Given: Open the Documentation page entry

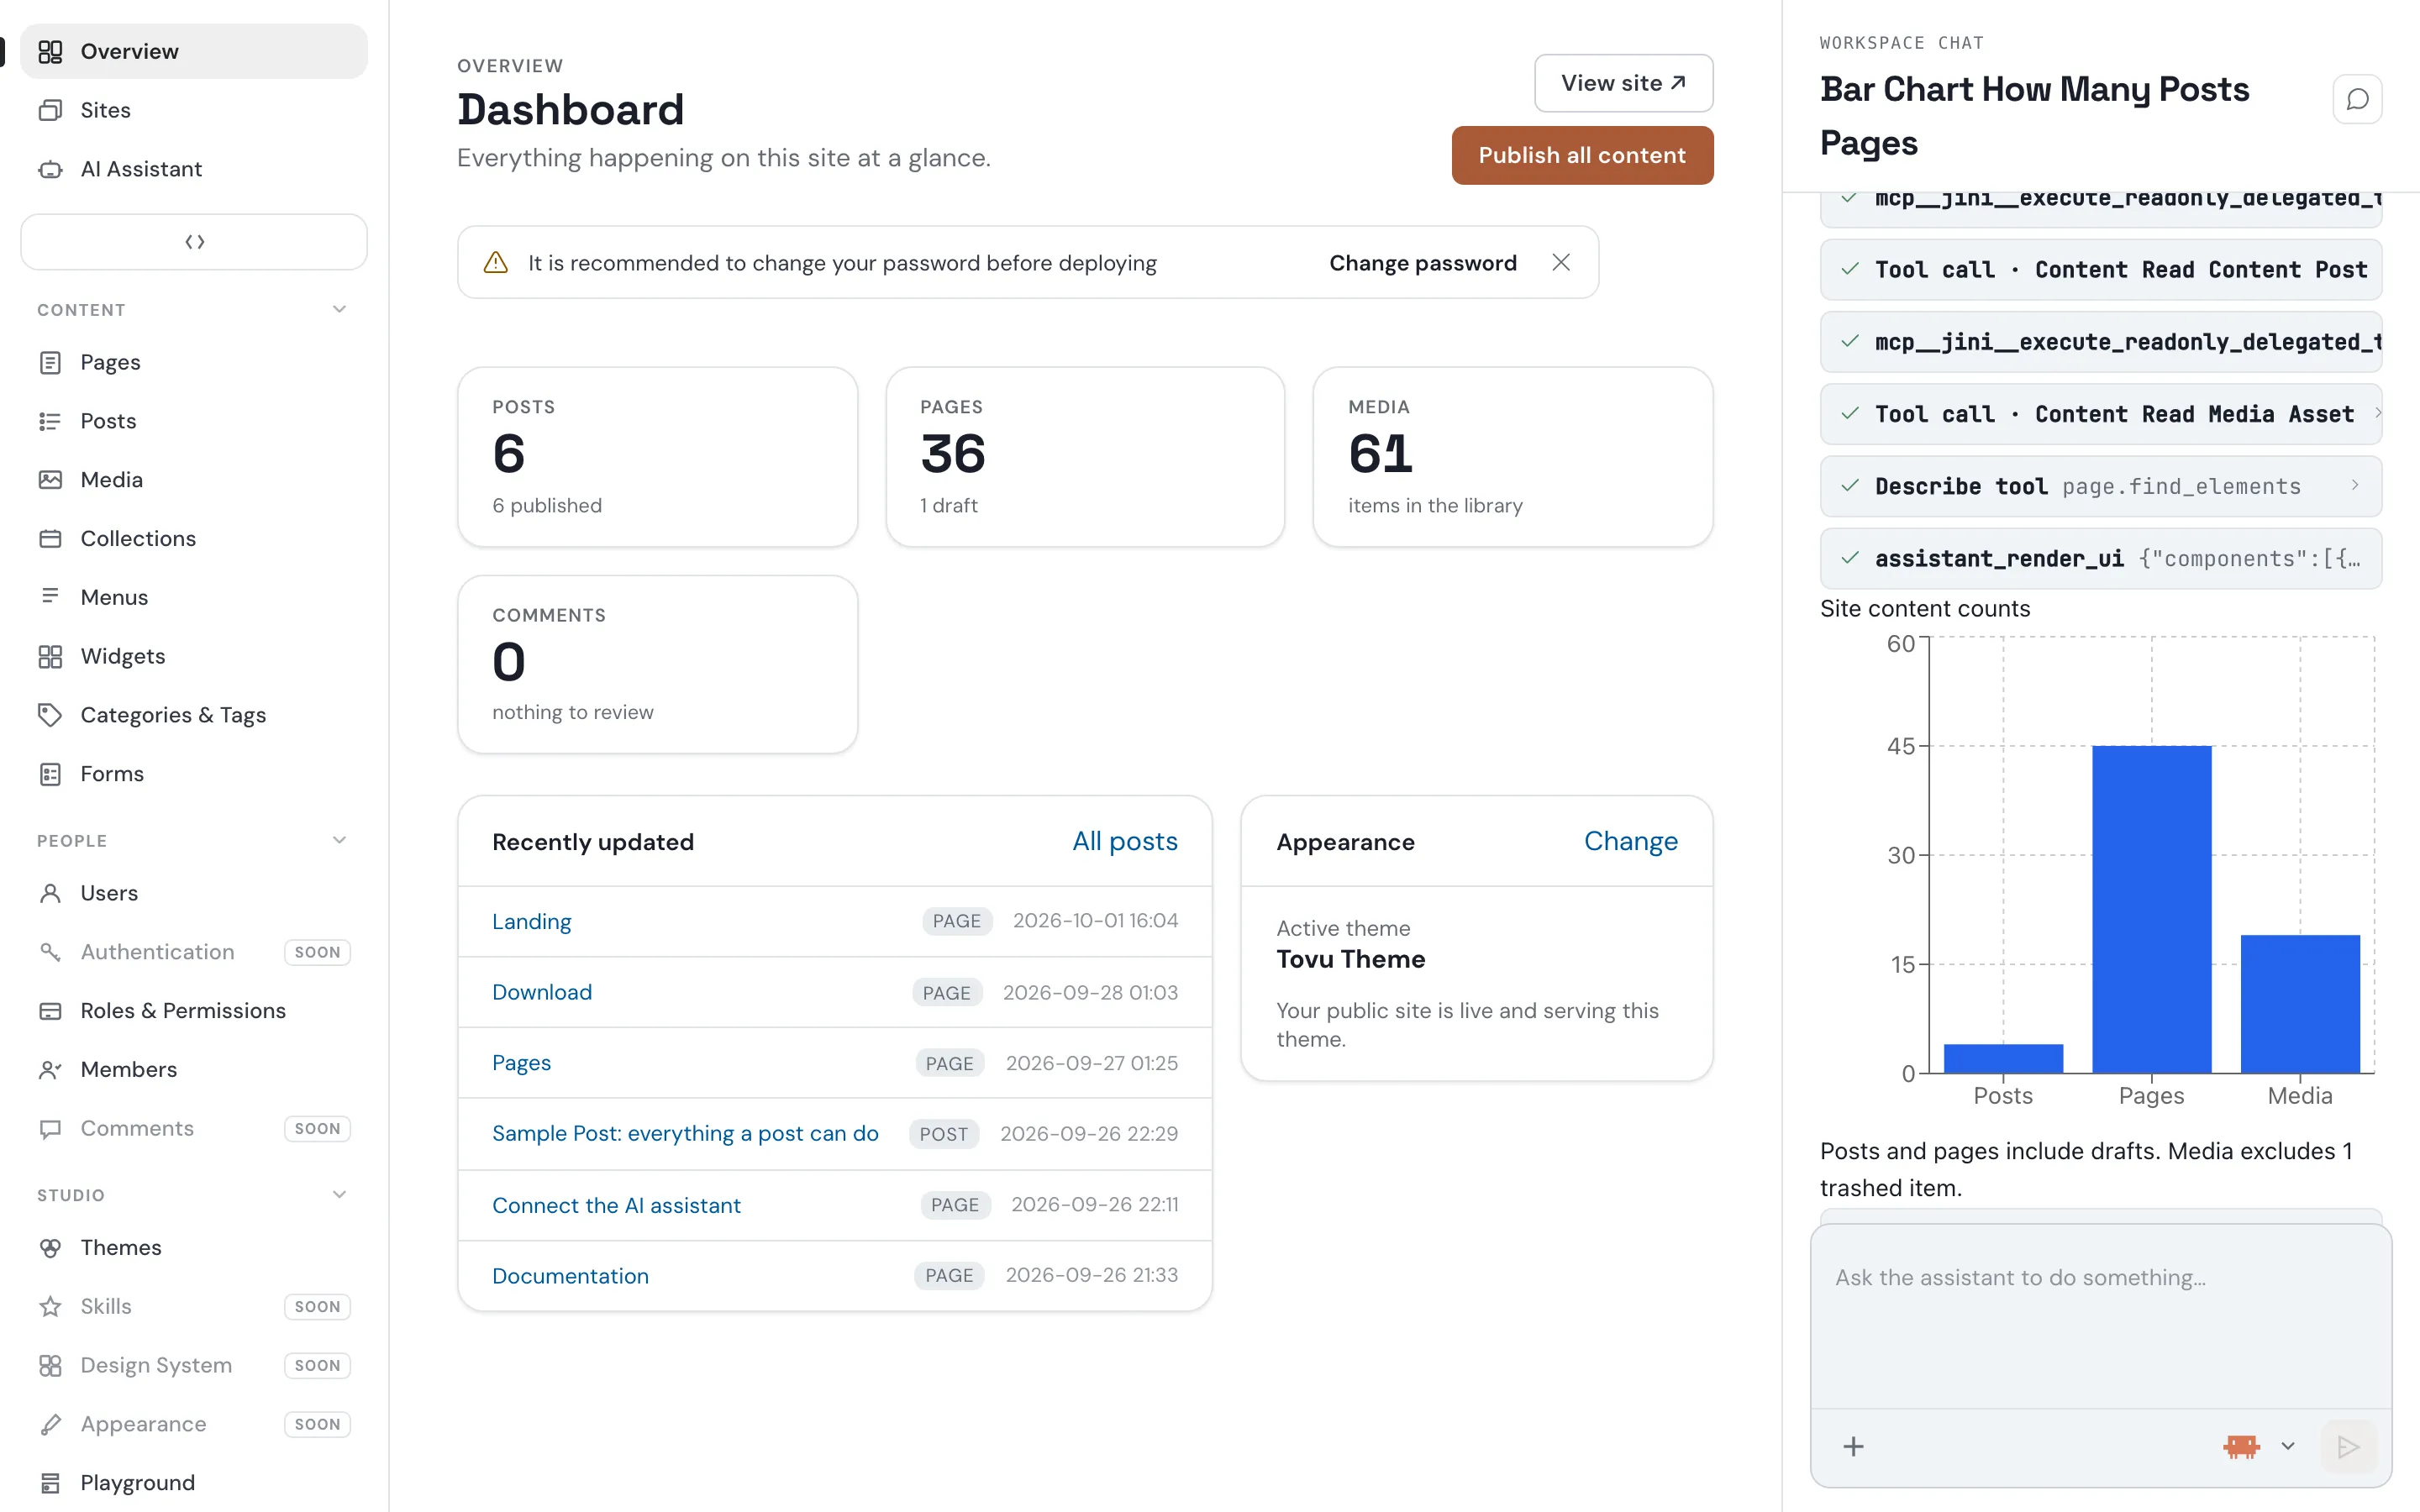Looking at the screenshot, I should [x=570, y=1276].
